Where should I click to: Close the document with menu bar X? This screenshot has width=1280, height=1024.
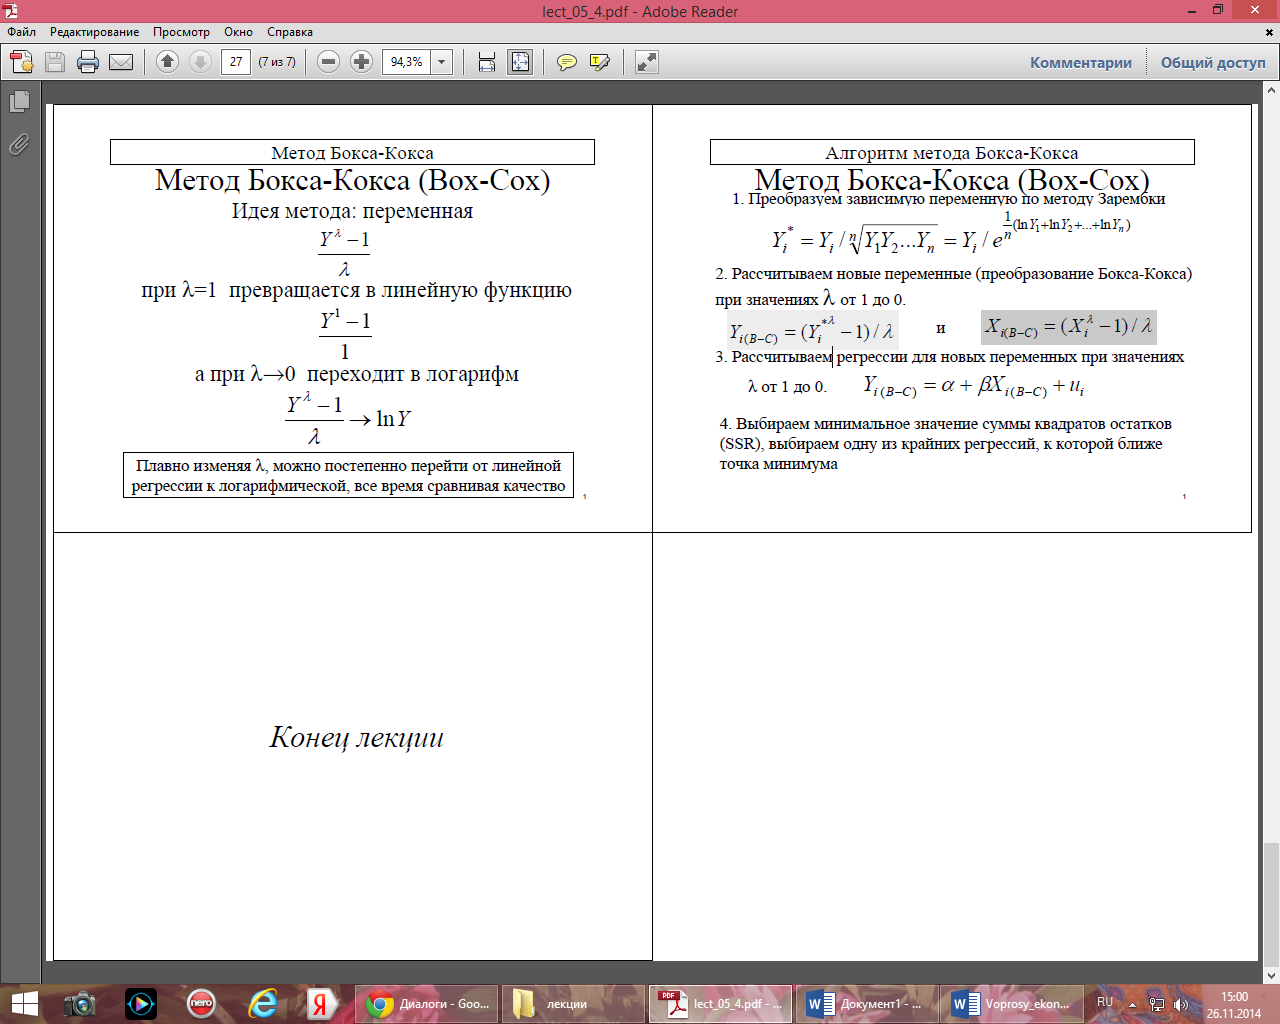pos(1270,32)
